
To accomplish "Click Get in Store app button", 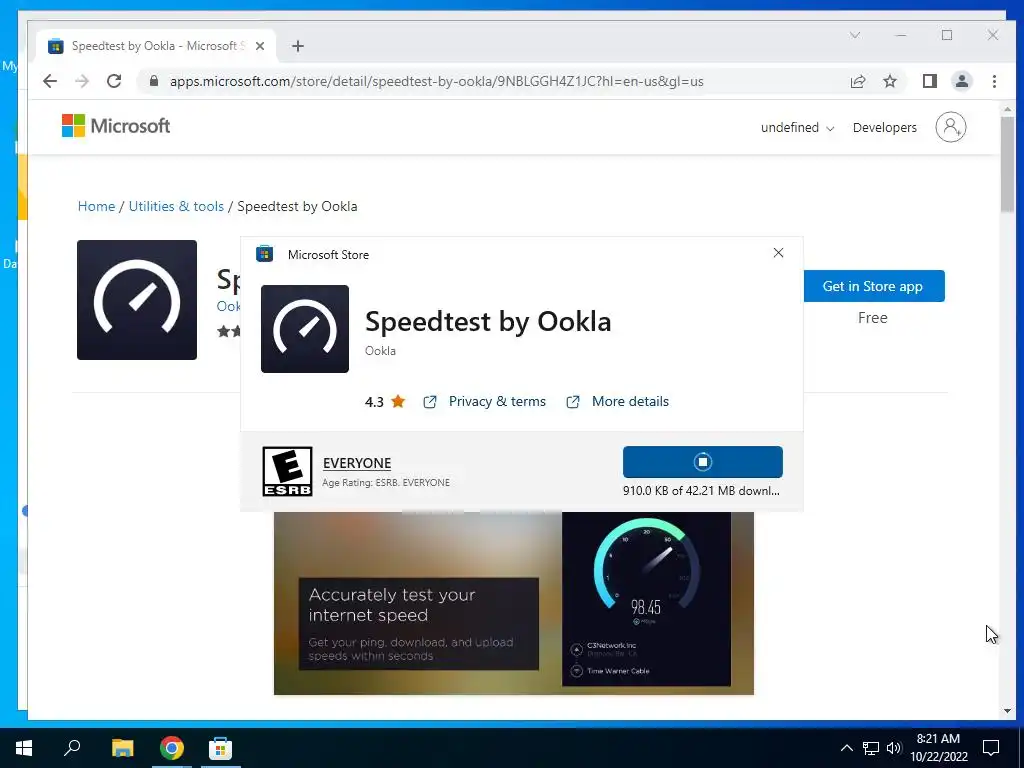I will (872, 286).
